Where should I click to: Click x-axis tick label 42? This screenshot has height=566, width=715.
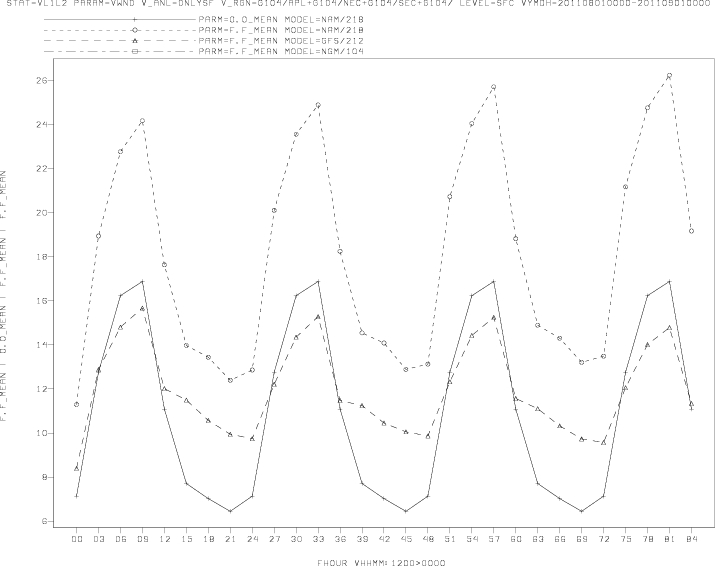pyautogui.click(x=384, y=539)
